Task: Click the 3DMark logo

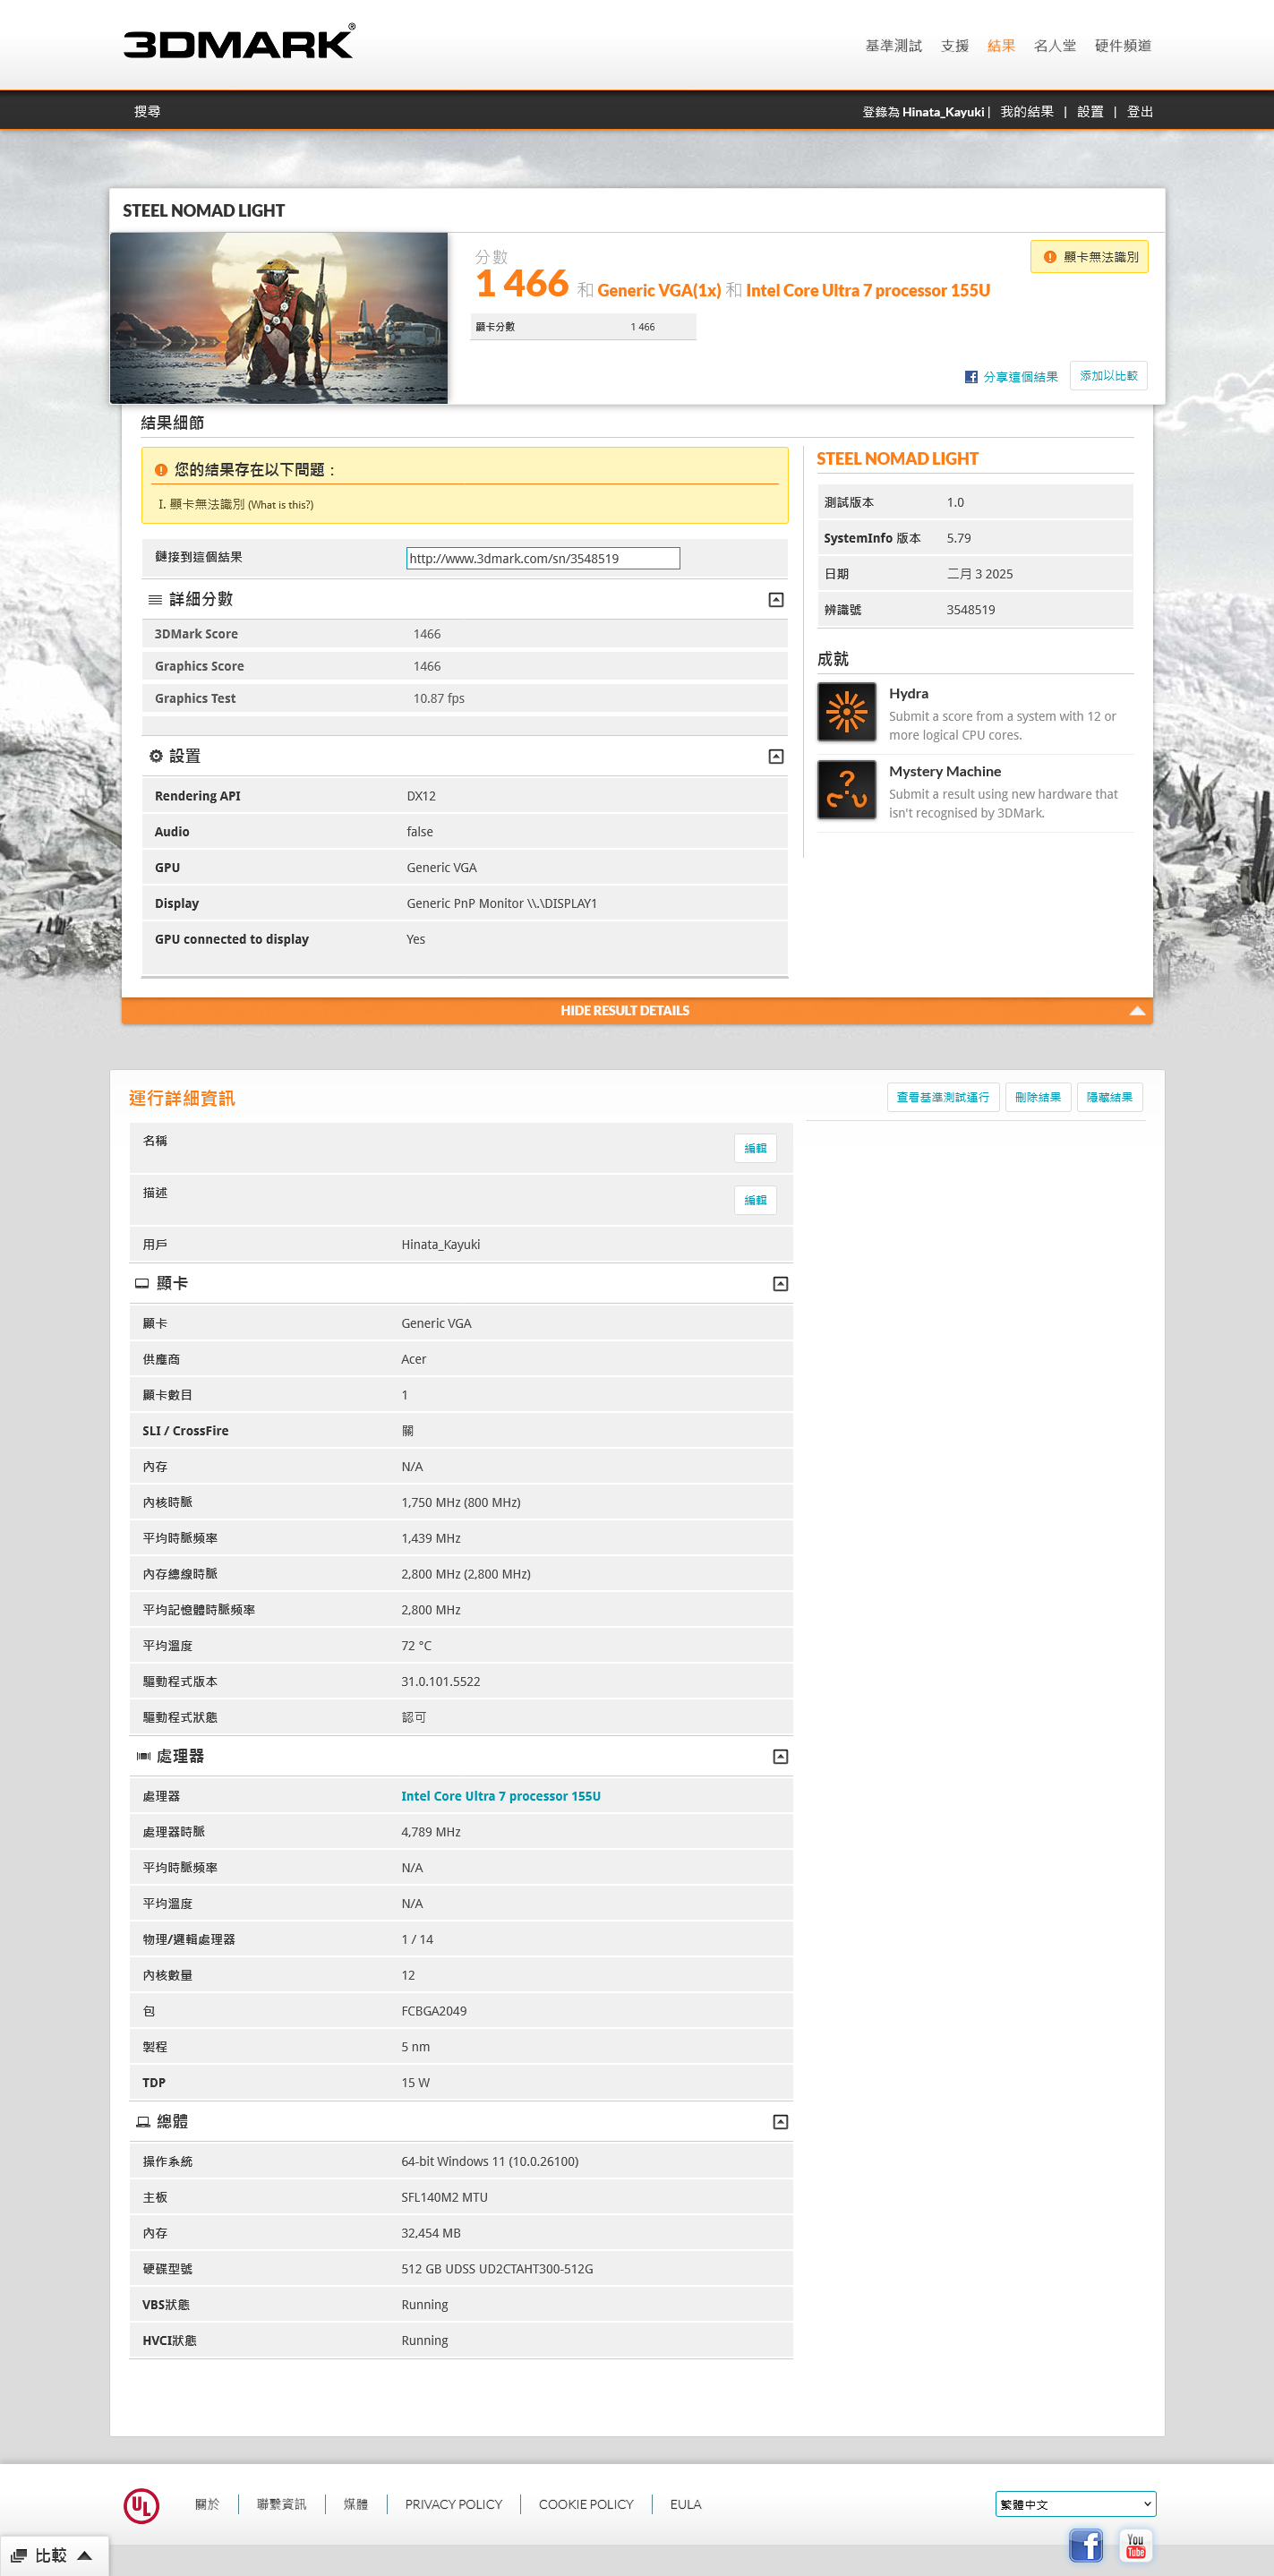Action: pyautogui.click(x=239, y=42)
